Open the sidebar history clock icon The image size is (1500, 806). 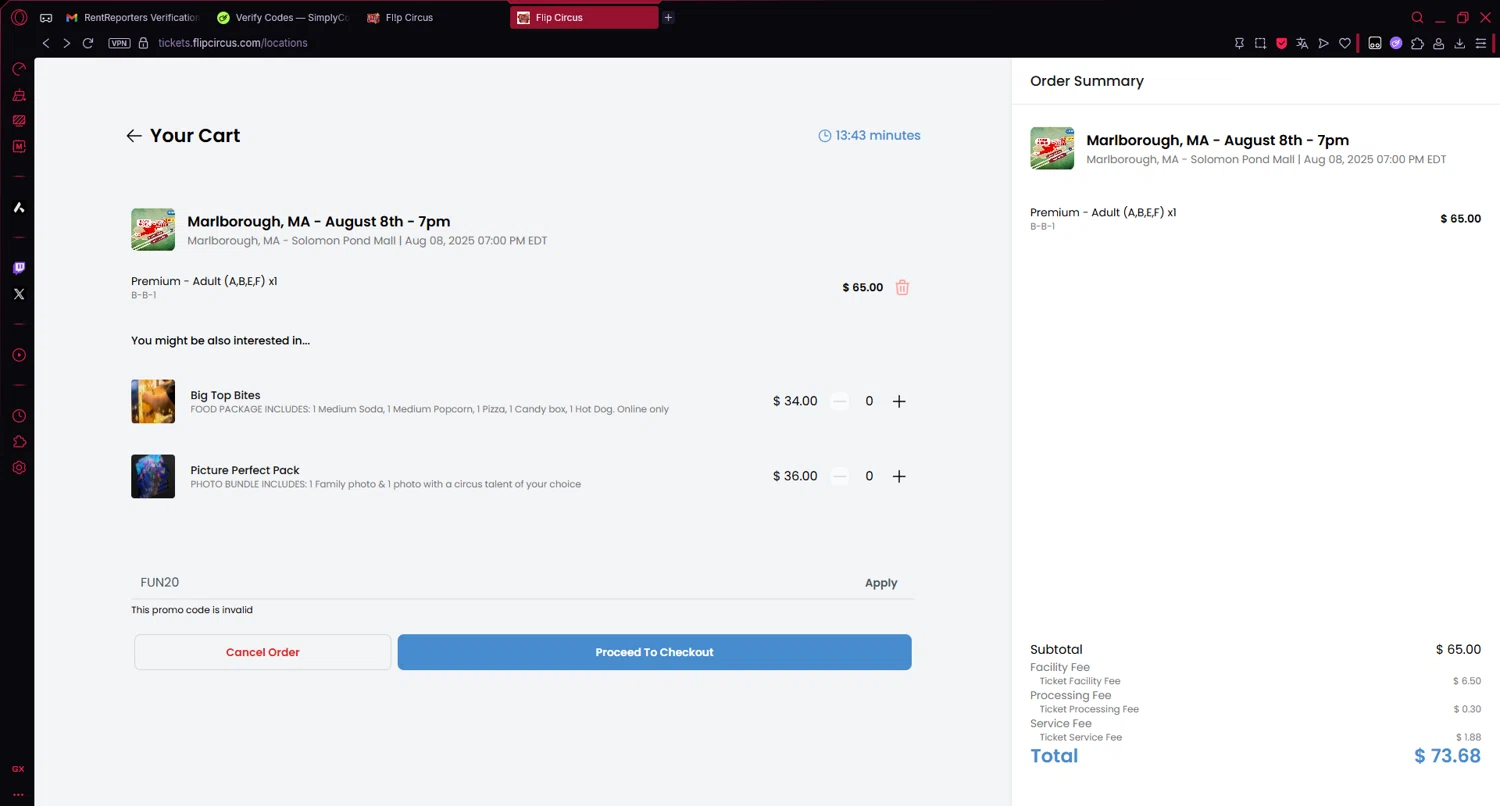pyautogui.click(x=18, y=416)
